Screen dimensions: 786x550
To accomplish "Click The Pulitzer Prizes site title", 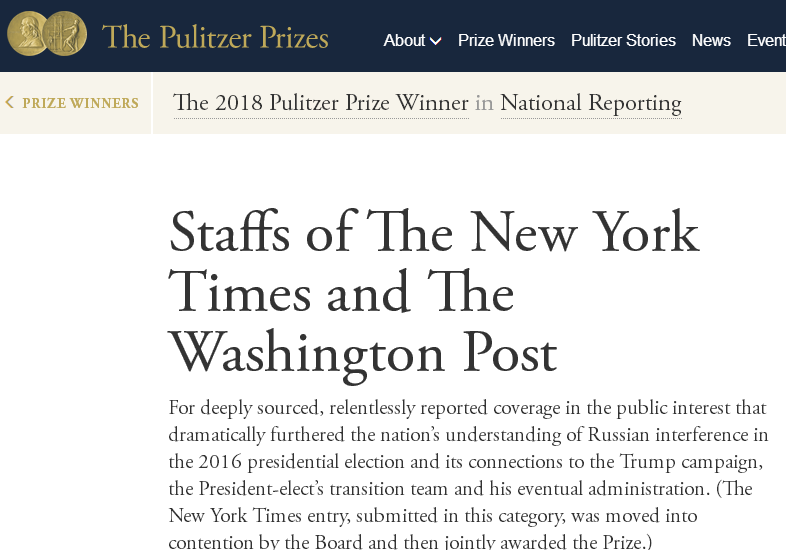I will click(215, 37).
